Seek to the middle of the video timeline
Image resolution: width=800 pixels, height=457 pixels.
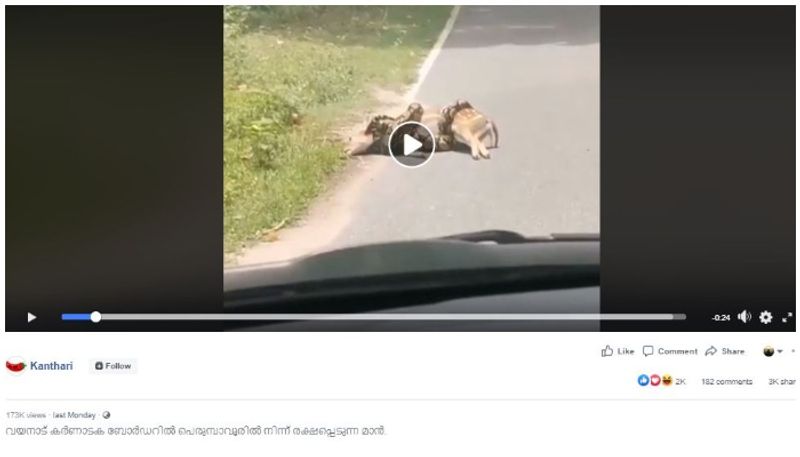373,317
